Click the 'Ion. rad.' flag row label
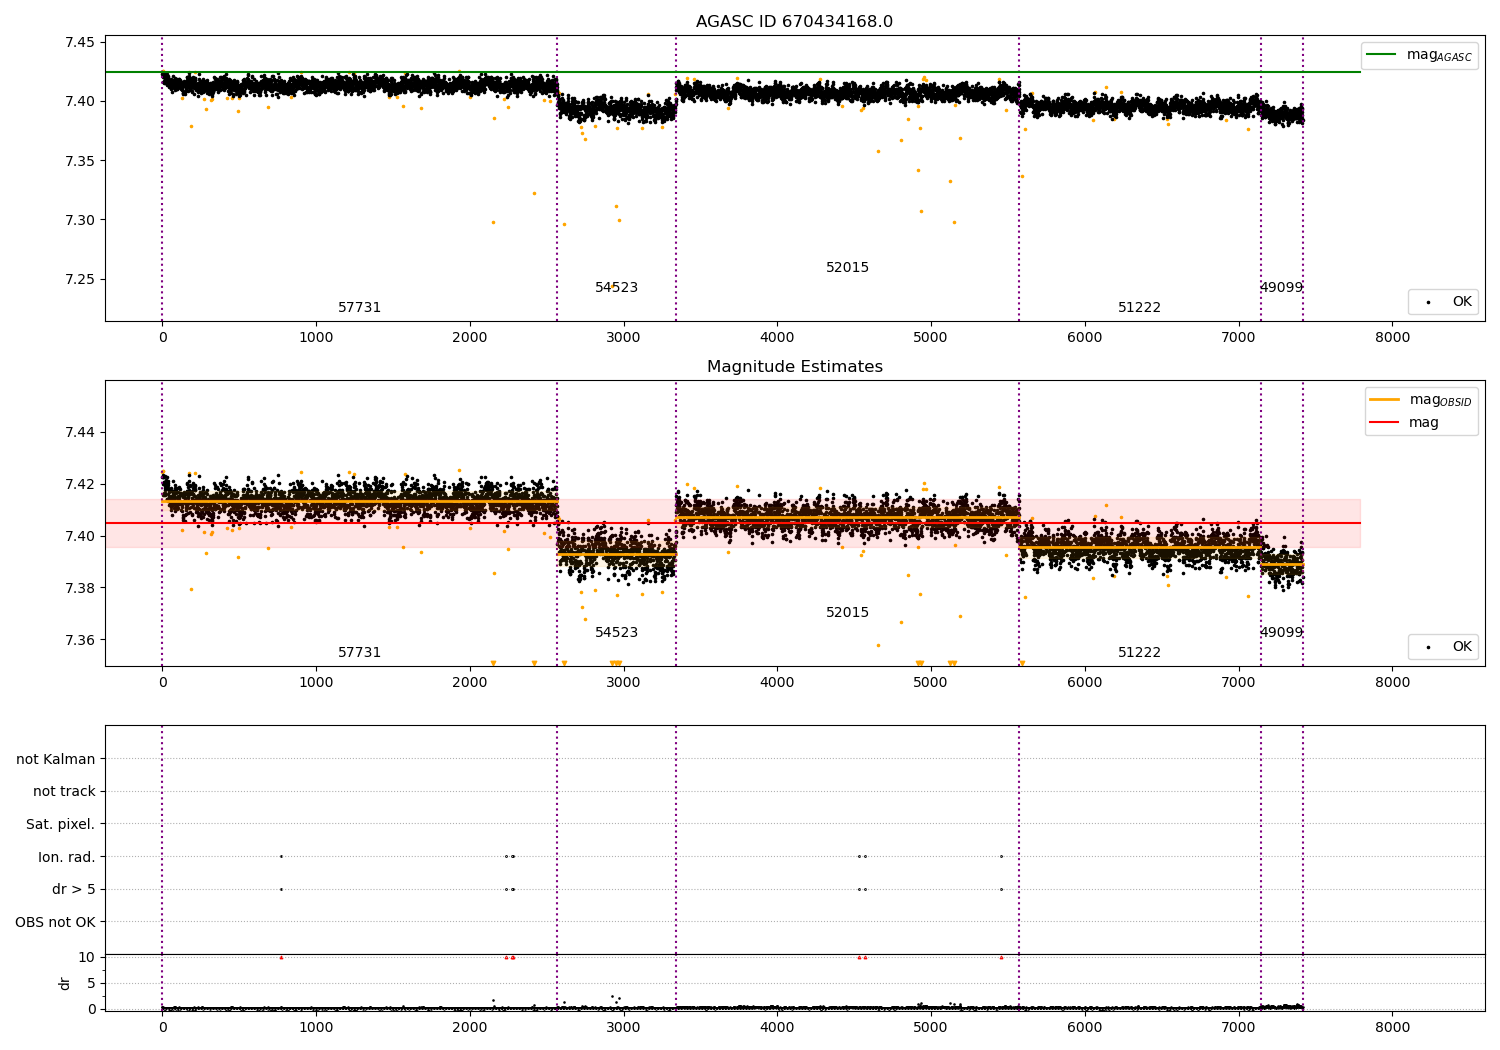1500x1050 pixels. (67, 857)
